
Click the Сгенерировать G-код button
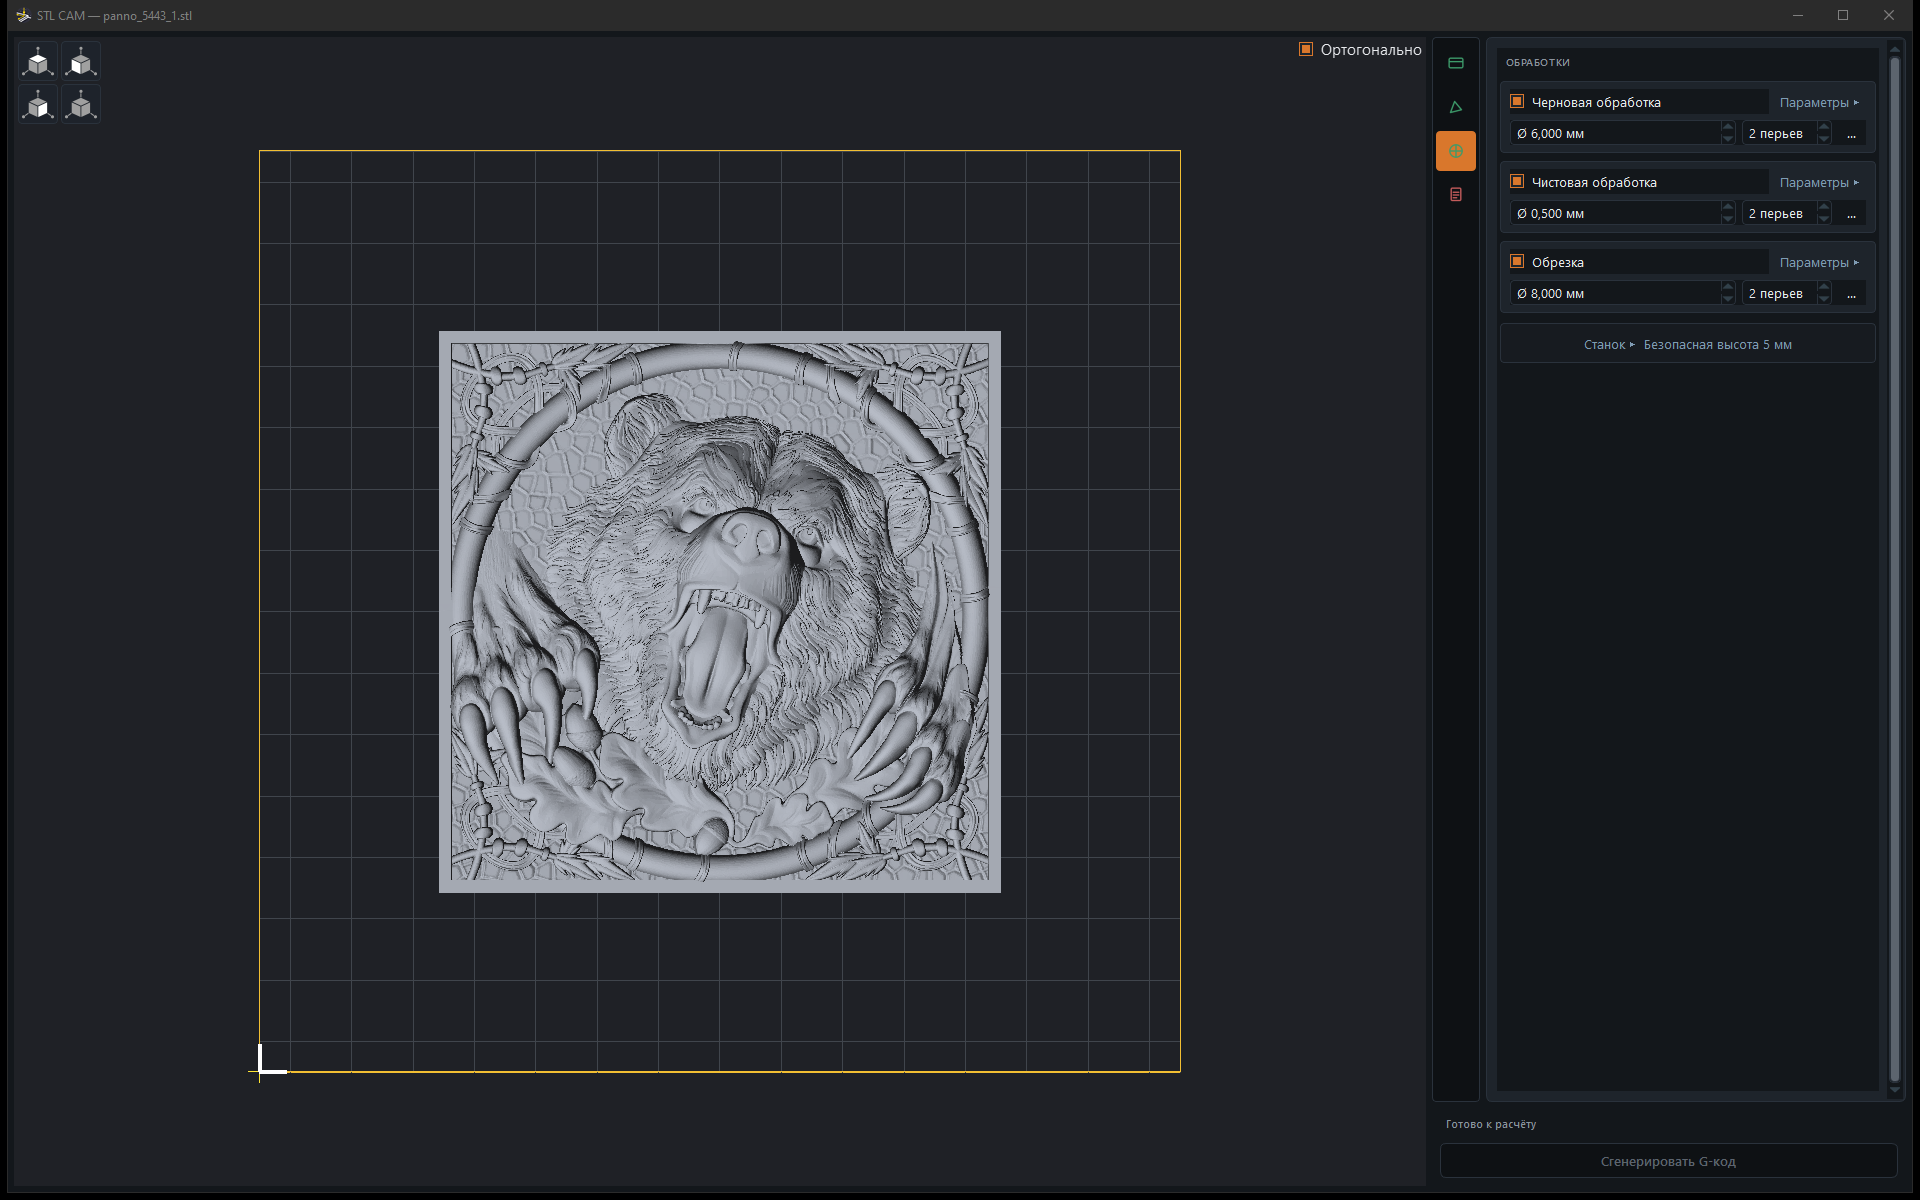pyautogui.click(x=1668, y=1161)
